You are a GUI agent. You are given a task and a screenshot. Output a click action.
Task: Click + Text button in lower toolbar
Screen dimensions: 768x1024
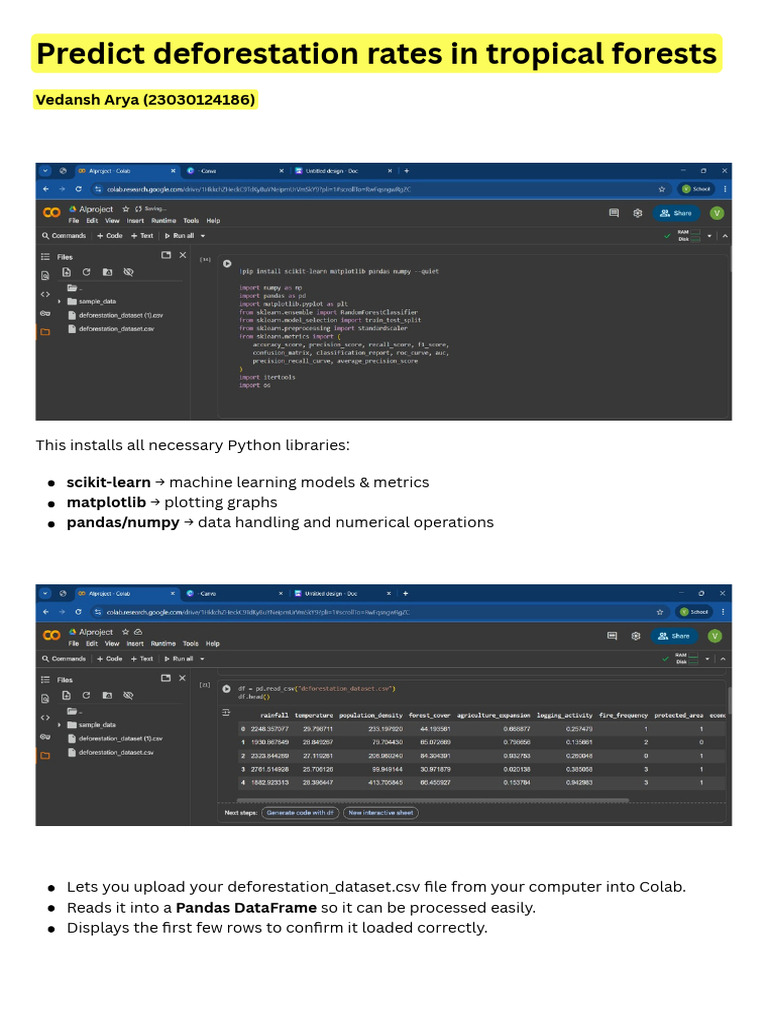point(142,659)
